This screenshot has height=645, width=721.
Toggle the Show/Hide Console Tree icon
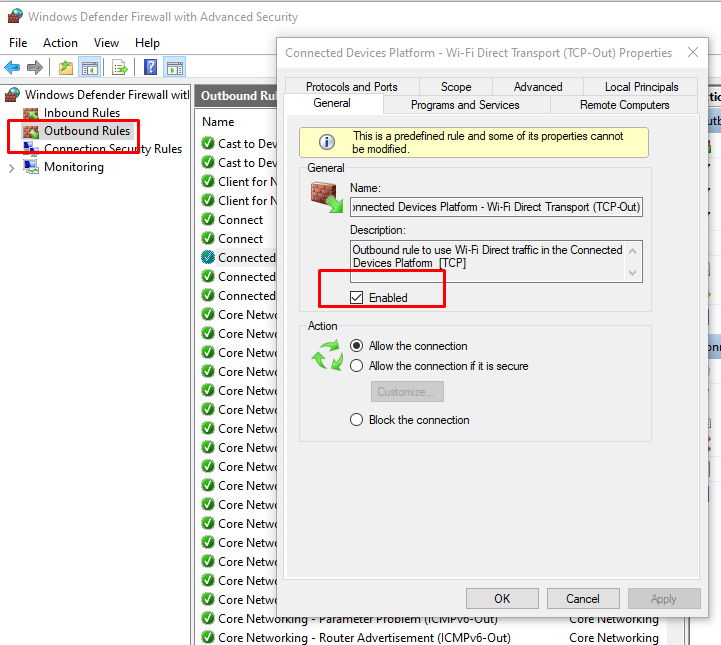click(x=89, y=68)
